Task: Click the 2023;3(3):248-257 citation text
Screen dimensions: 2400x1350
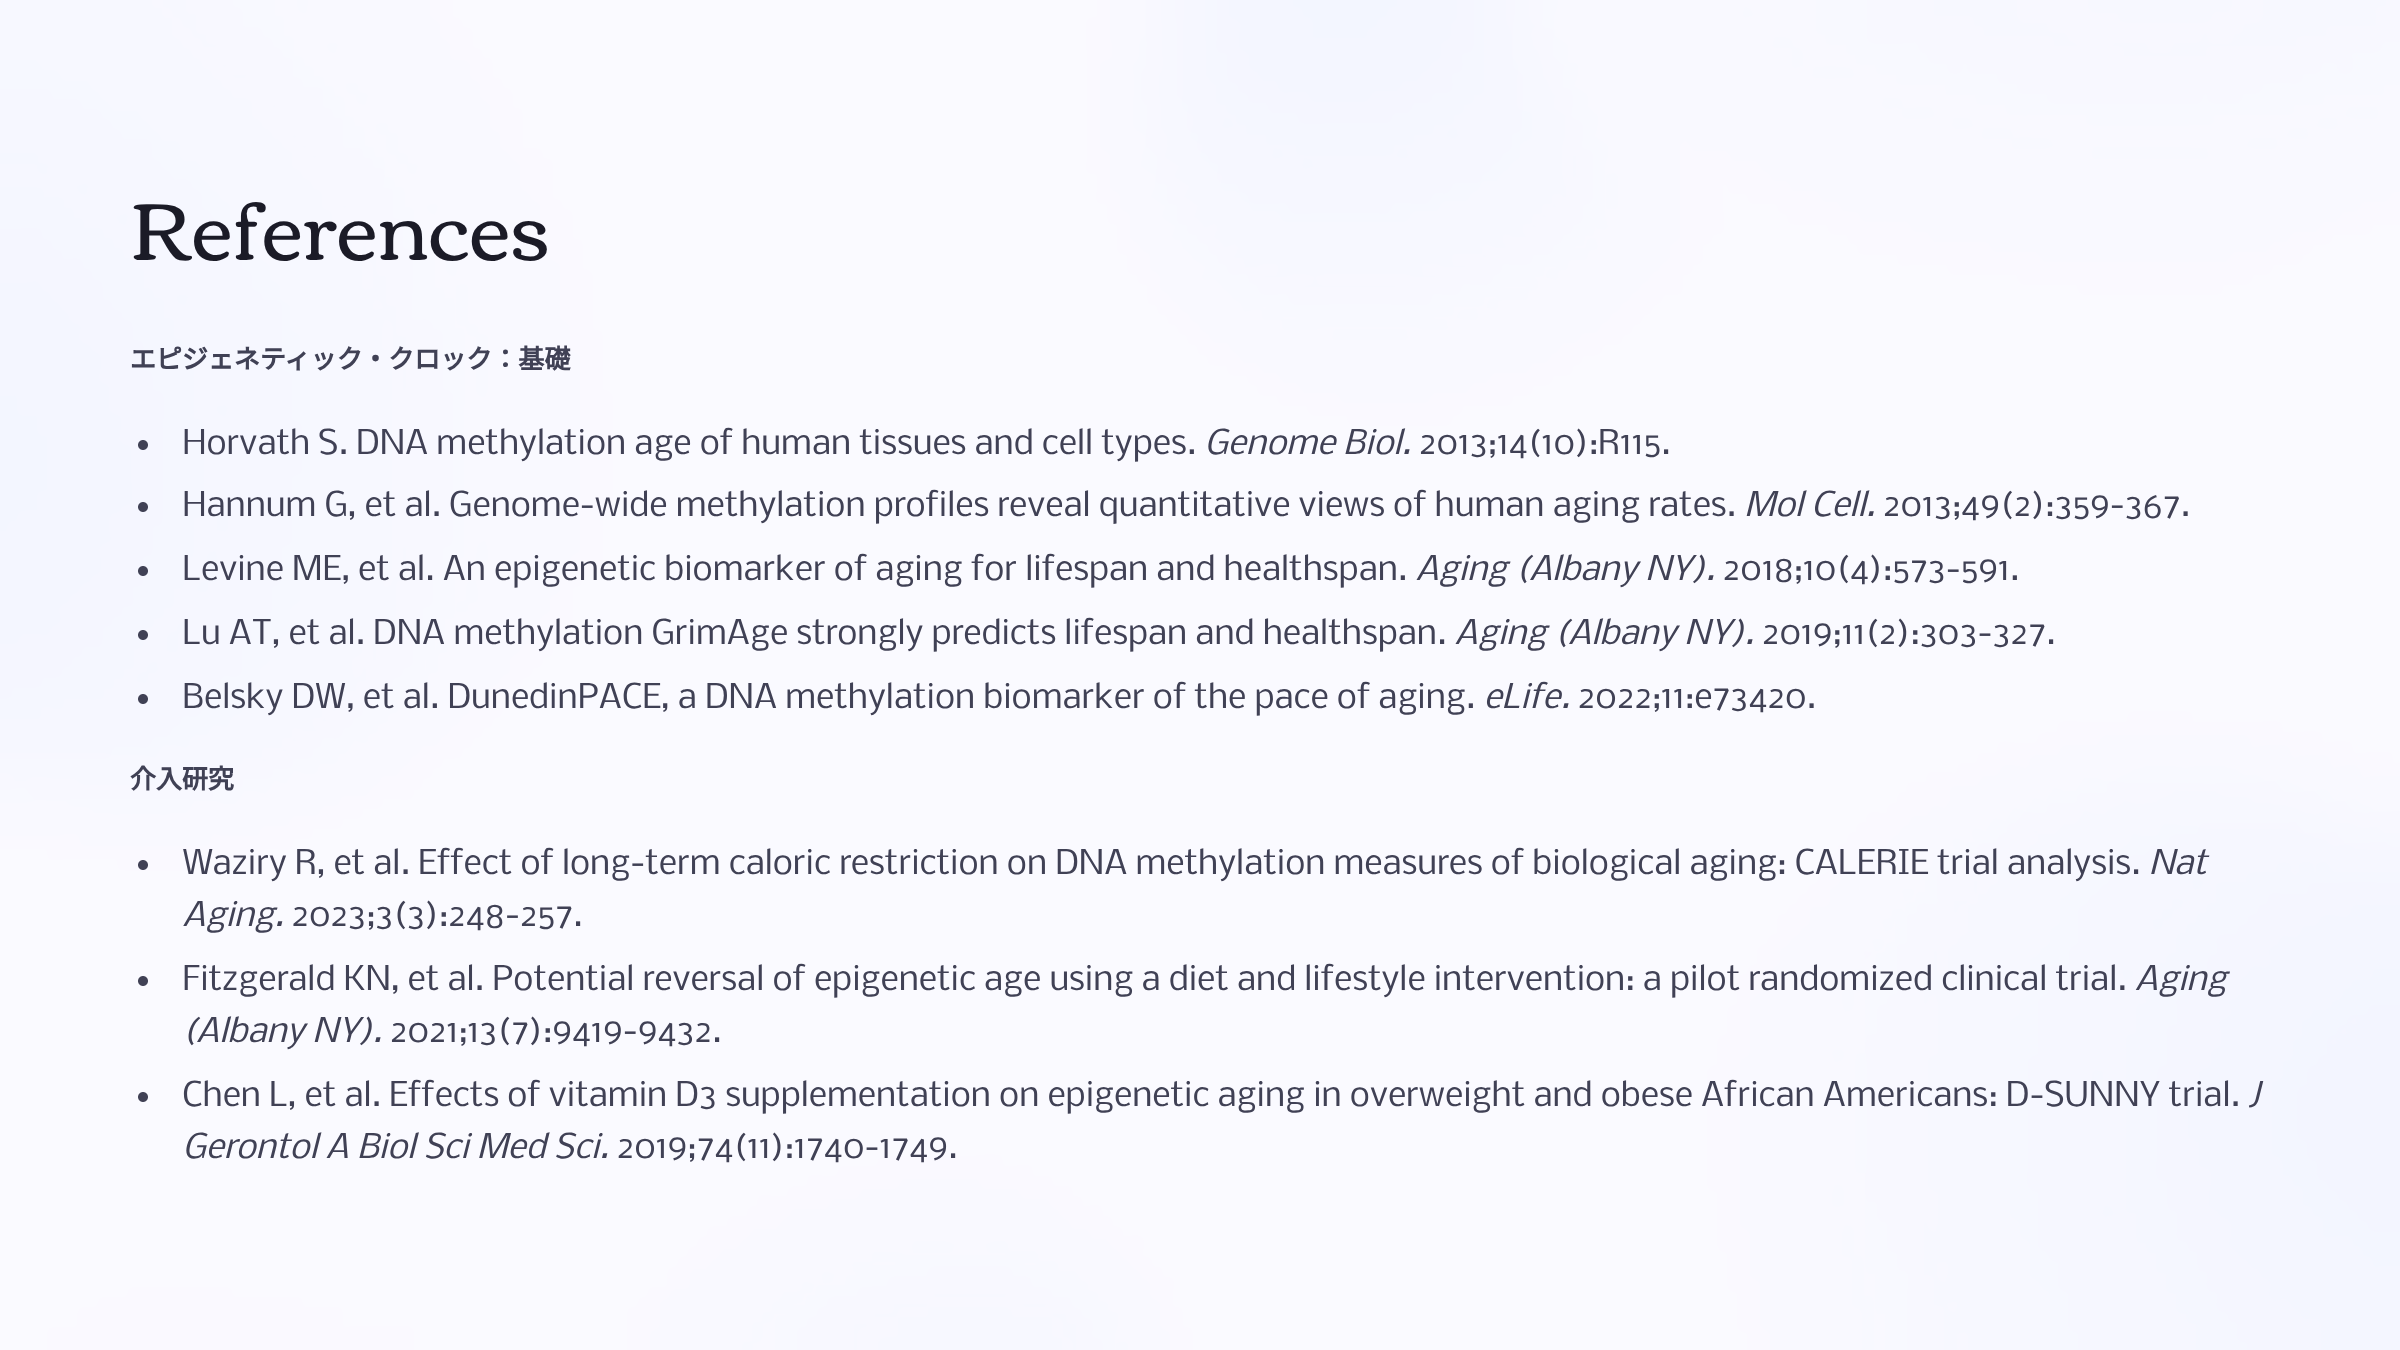Action: tap(435, 916)
